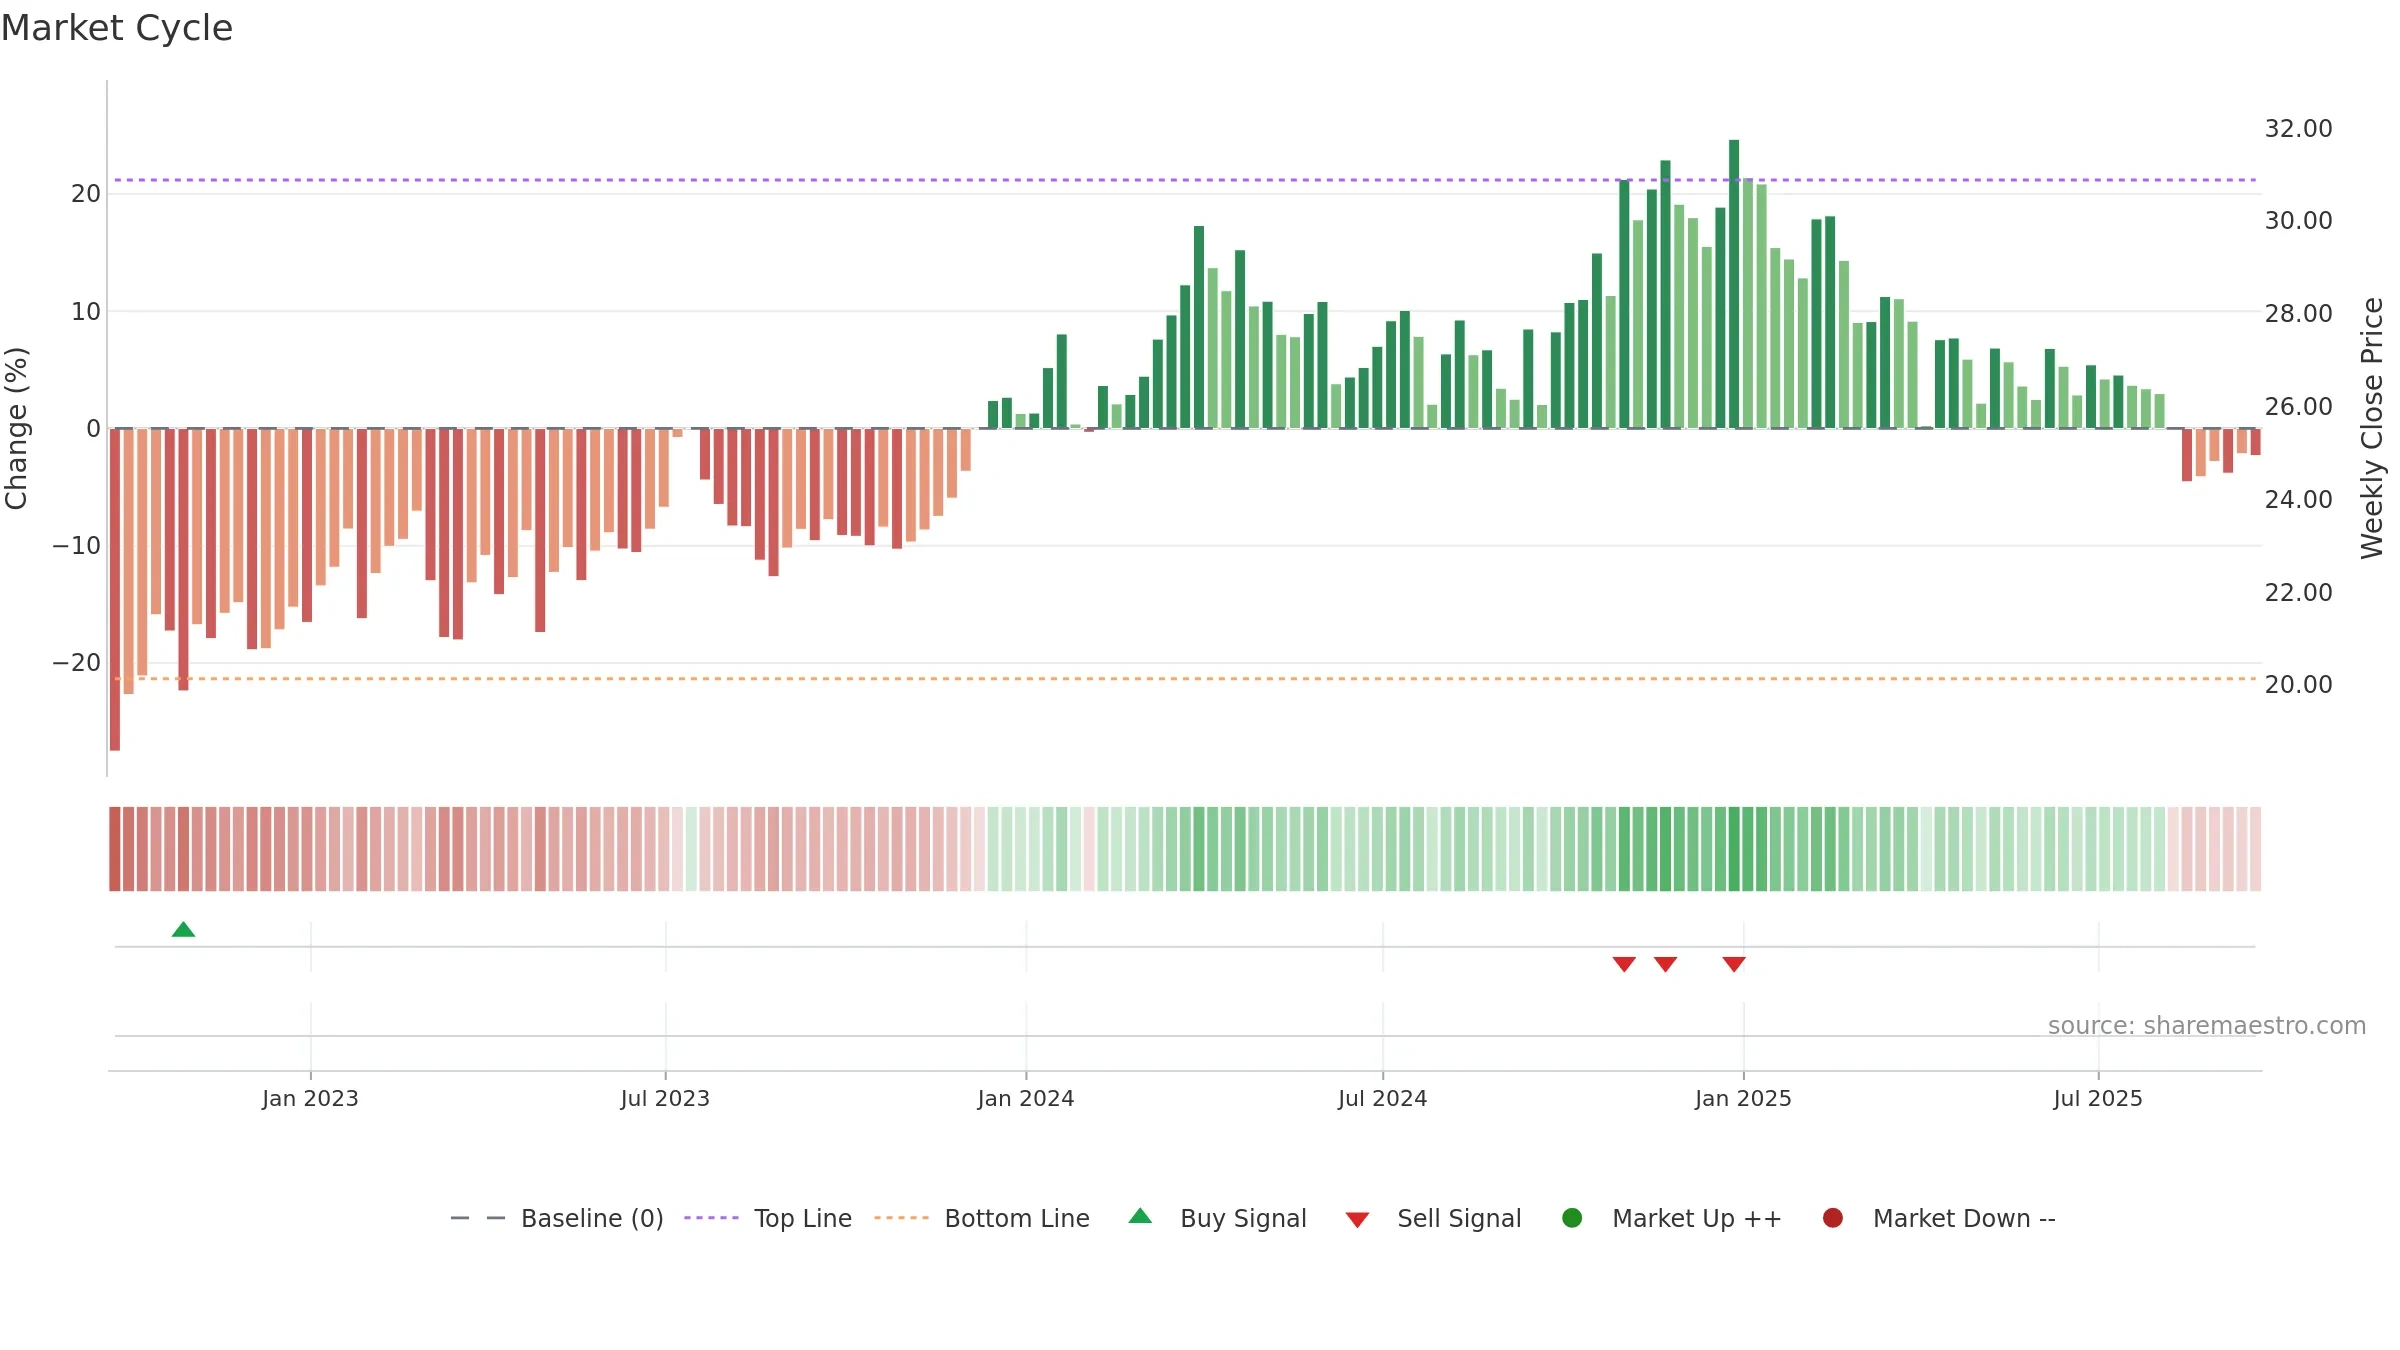
Task: Click the 32.00 price axis tick
Action: coord(2298,128)
